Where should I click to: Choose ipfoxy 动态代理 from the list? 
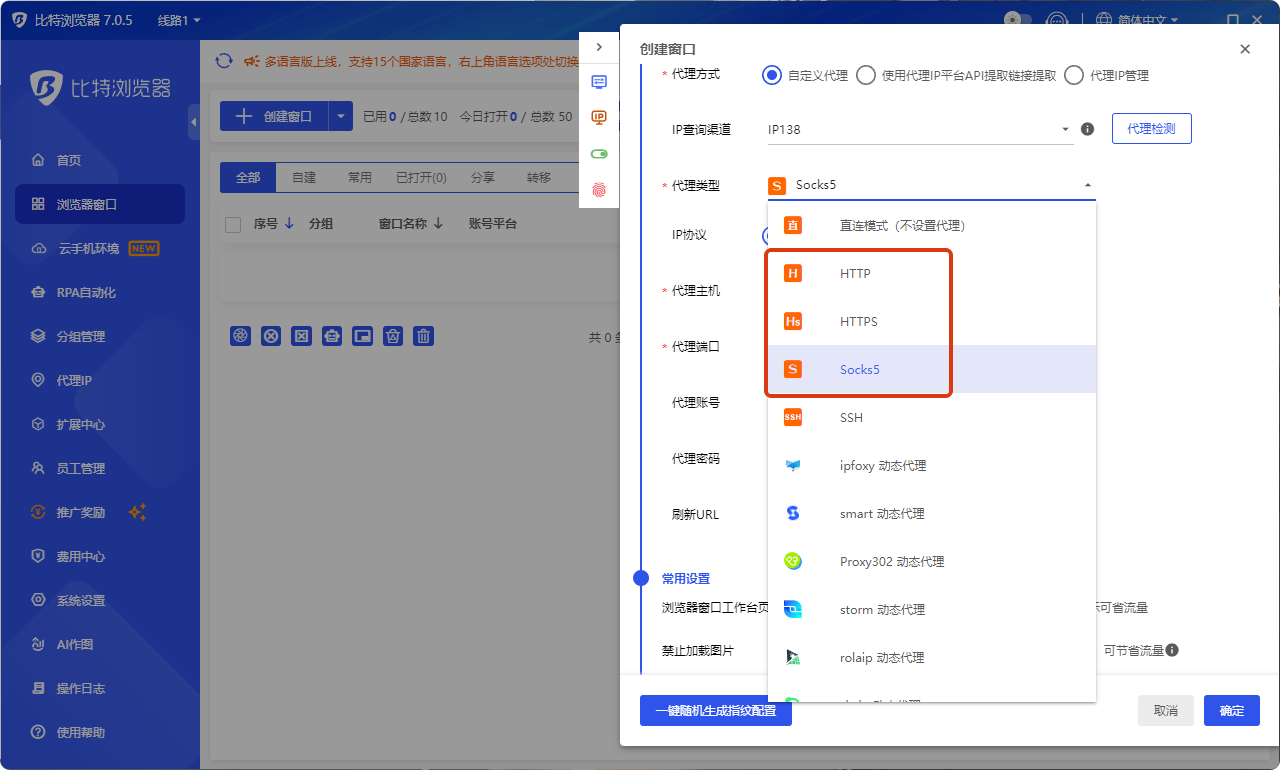[x=932, y=465]
